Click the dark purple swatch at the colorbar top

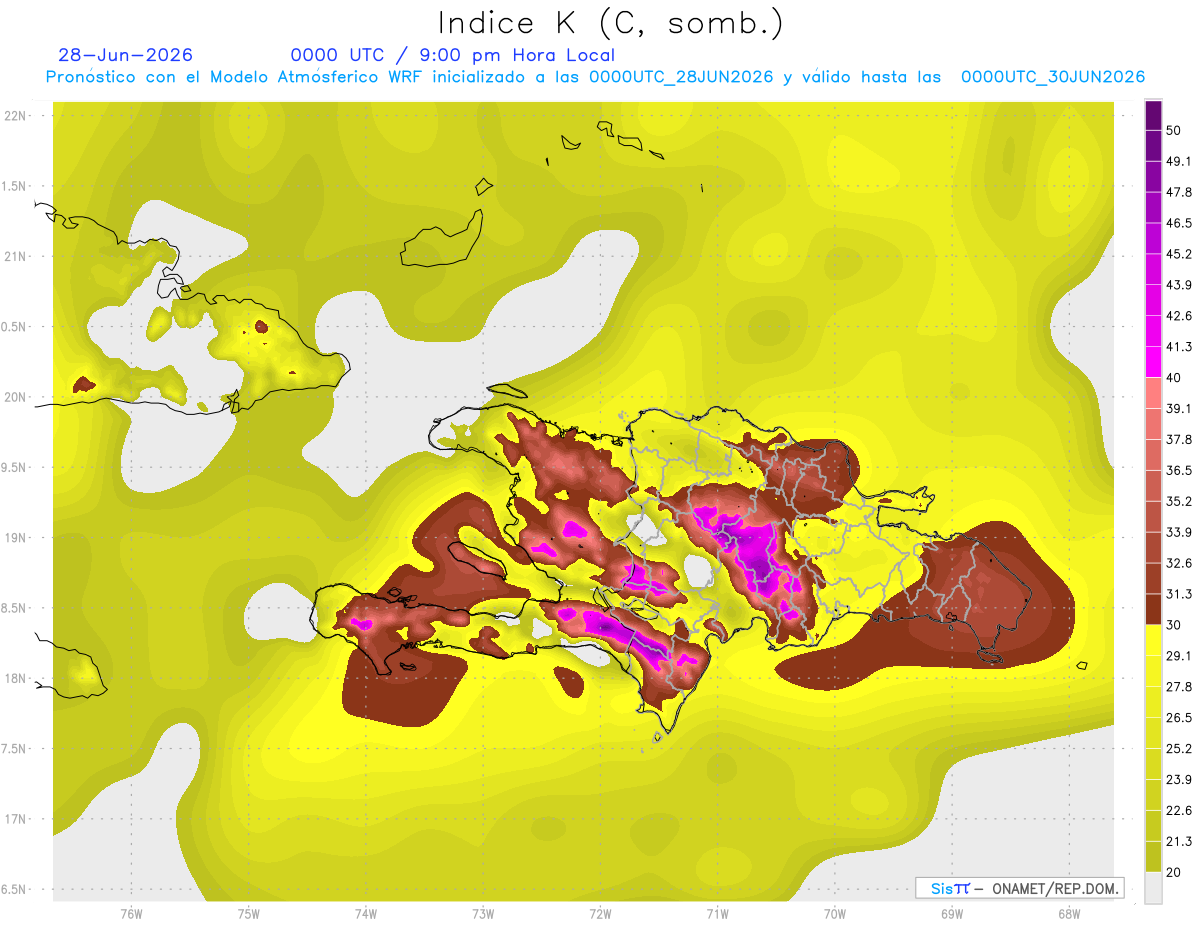[x=1153, y=116]
